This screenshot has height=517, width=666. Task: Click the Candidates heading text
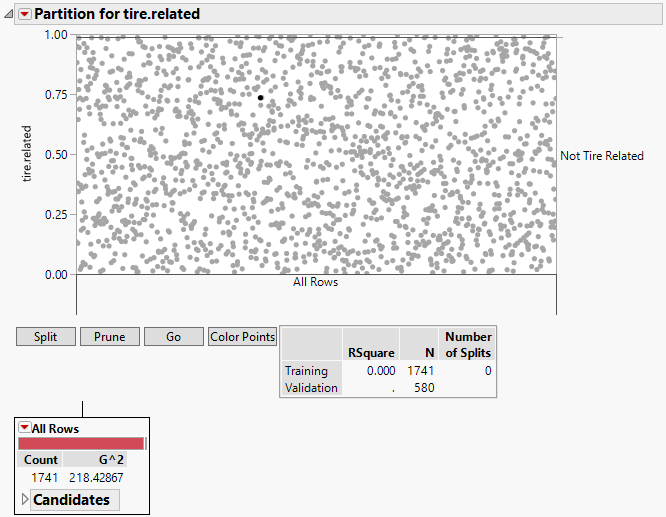point(71,500)
